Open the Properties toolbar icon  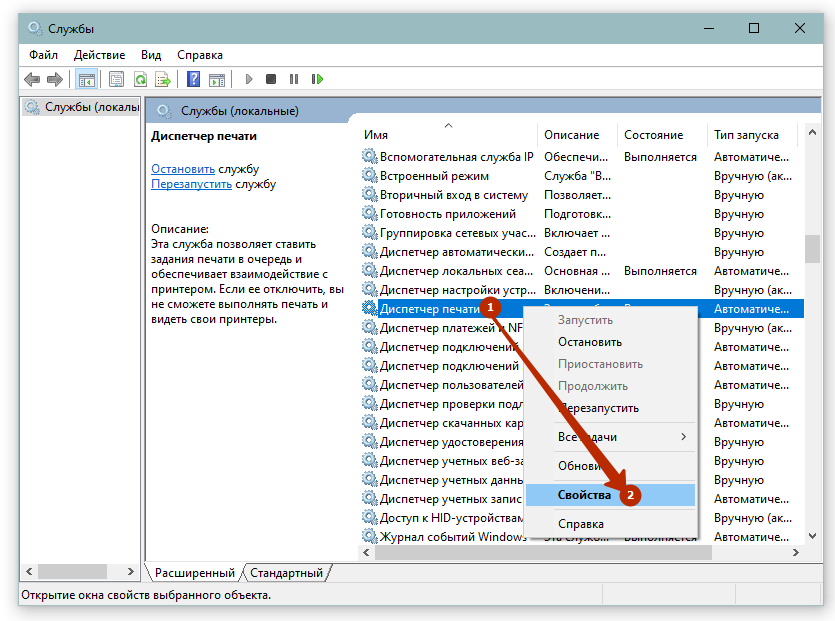(117, 79)
